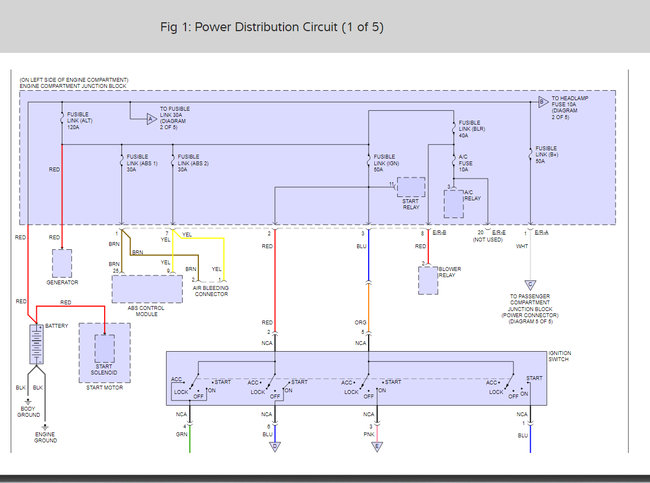This screenshot has width=650, height=483.
Task: Select the fusible link (BLR) fuse symbol
Action: pos(454,127)
